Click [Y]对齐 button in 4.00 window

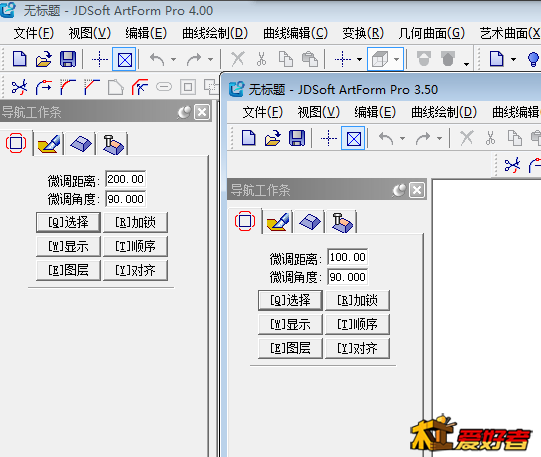click(135, 270)
